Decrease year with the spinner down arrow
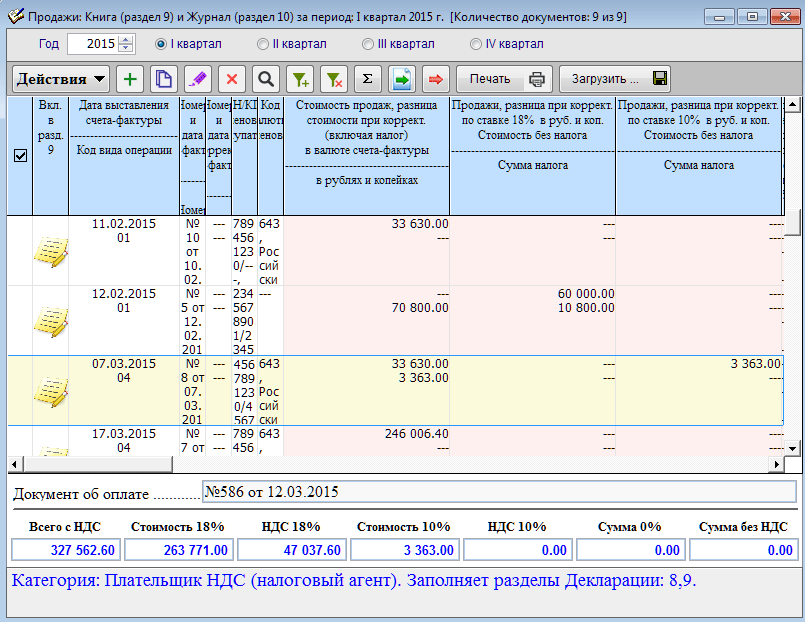 pyautogui.click(x=126, y=48)
